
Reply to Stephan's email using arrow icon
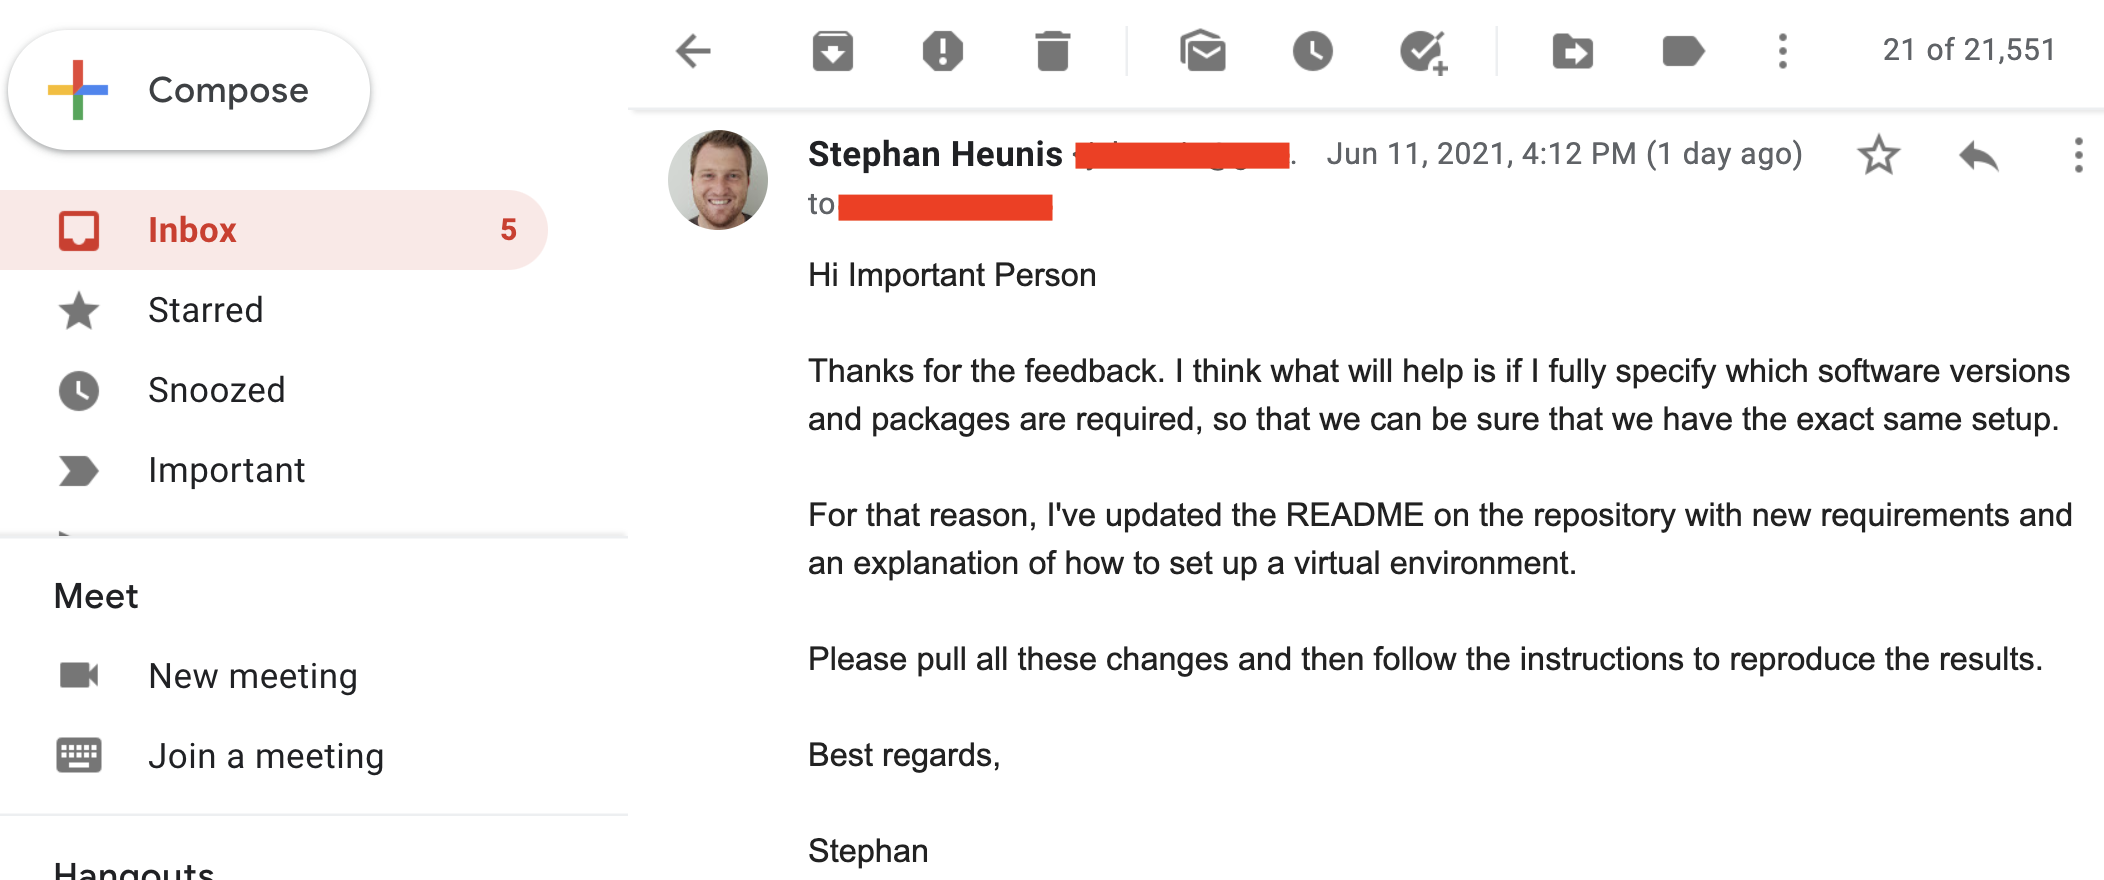tap(1978, 156)
